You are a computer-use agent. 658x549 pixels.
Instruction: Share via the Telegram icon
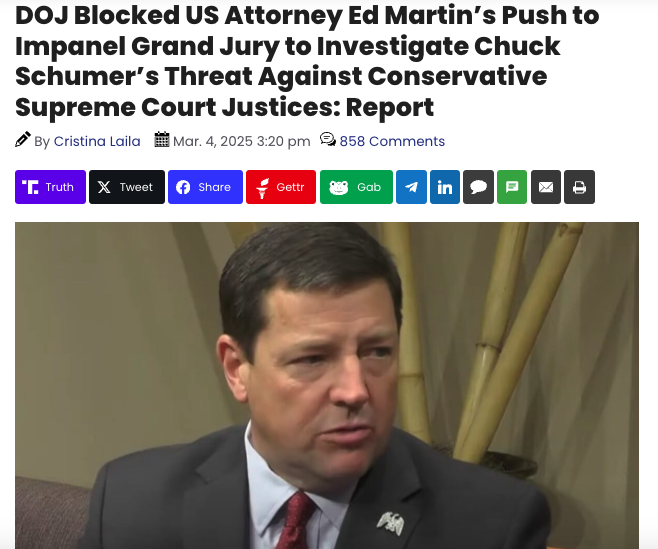click(x=411, y=187)
